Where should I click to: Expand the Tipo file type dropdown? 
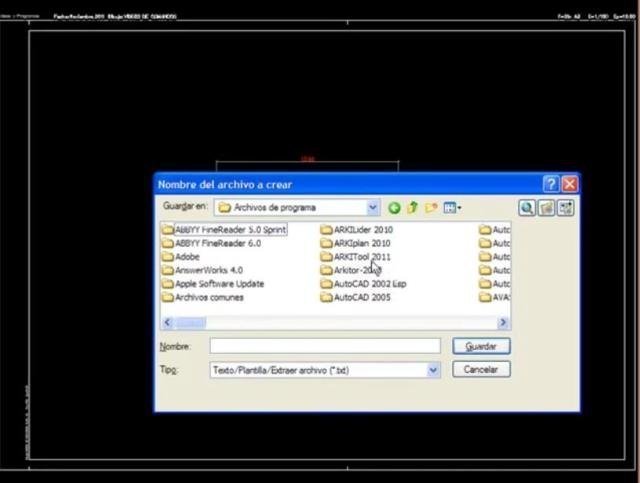[433, 370]
